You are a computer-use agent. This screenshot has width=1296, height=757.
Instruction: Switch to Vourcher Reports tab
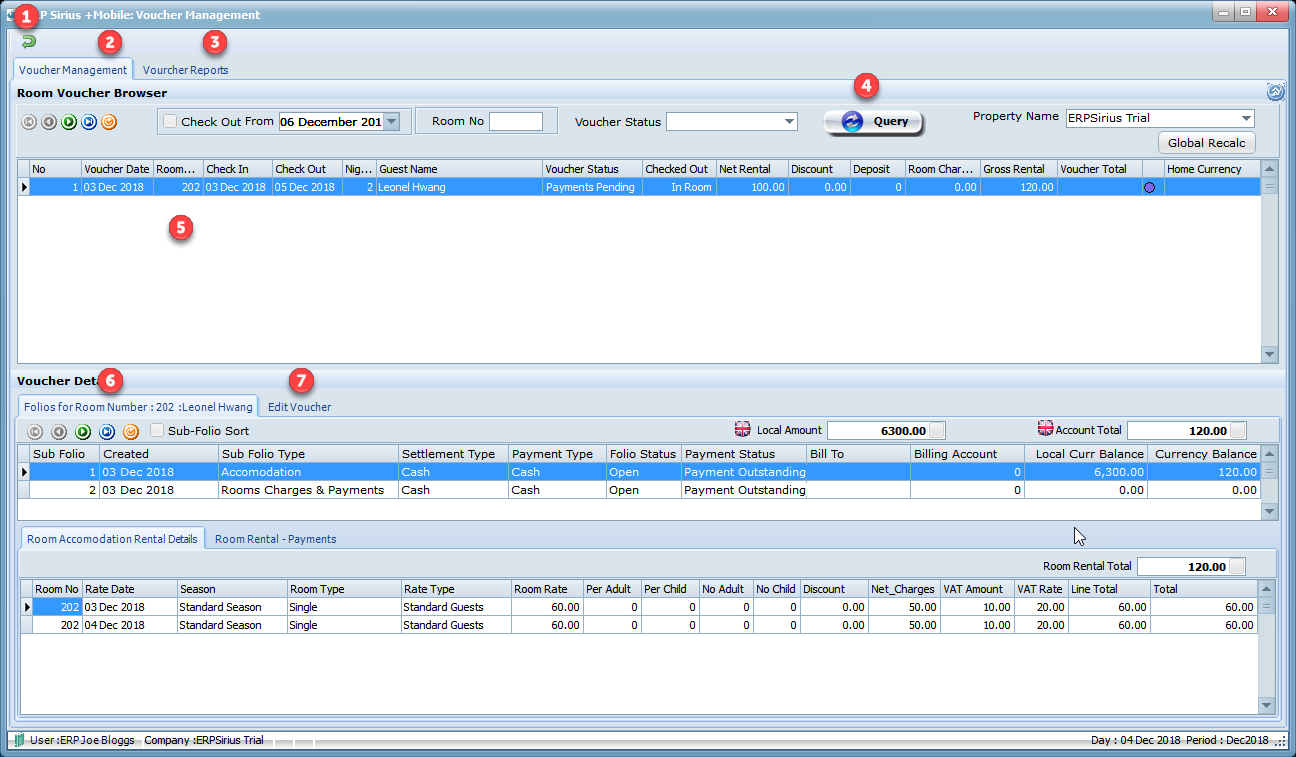185,70
